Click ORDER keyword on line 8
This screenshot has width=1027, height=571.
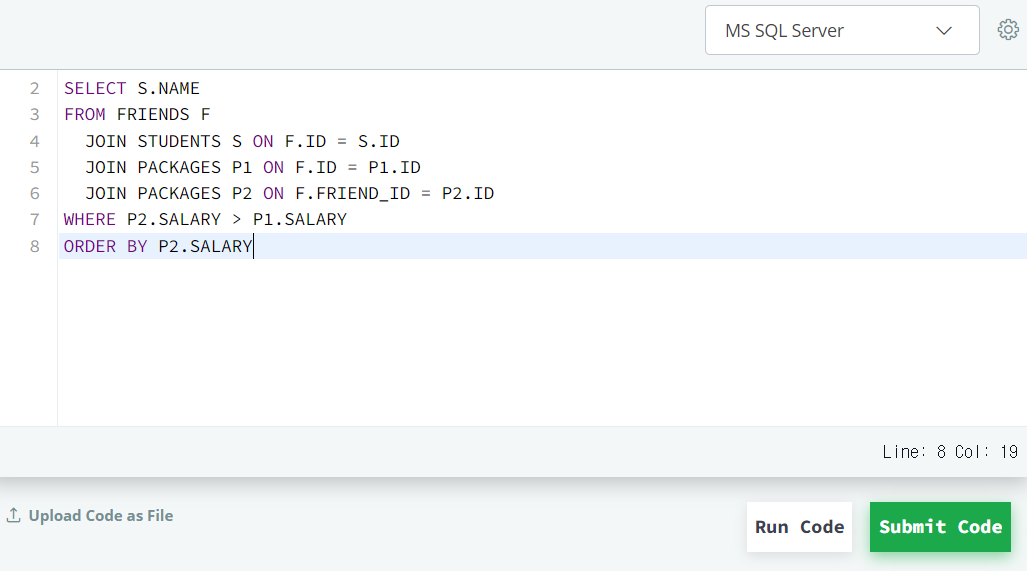tap(90, 246)
